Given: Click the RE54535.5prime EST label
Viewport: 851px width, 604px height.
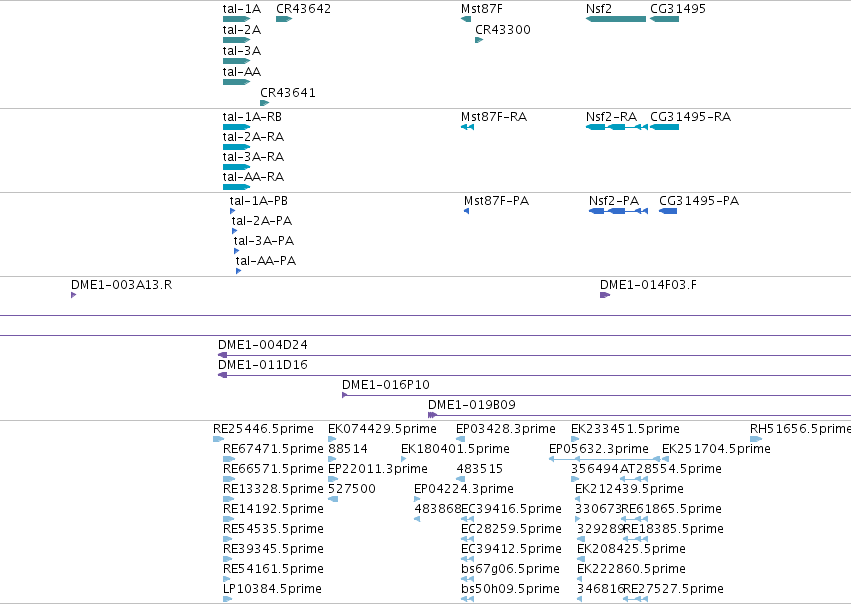Looking at the screenshot, I should click(x=273, y=530).
